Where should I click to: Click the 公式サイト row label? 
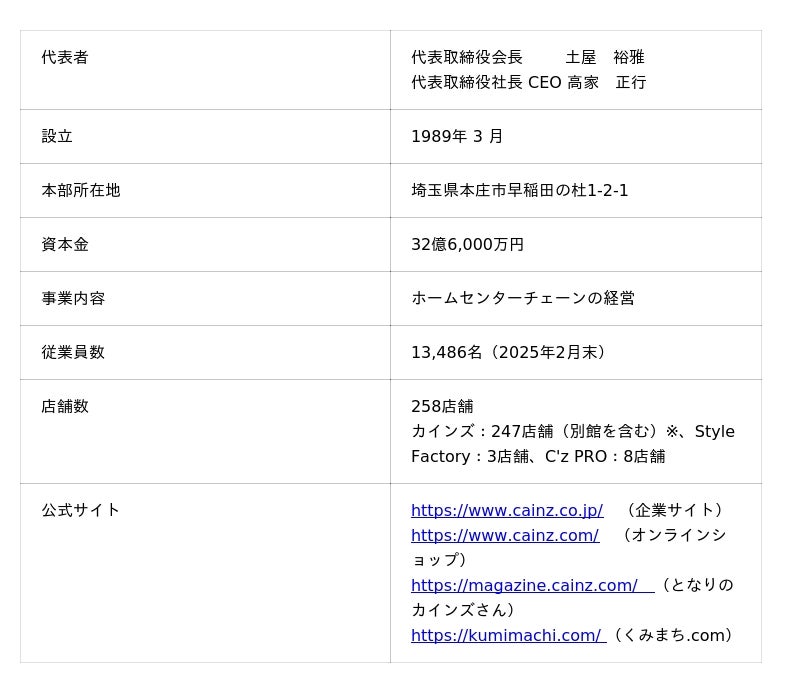pos(81,510)
